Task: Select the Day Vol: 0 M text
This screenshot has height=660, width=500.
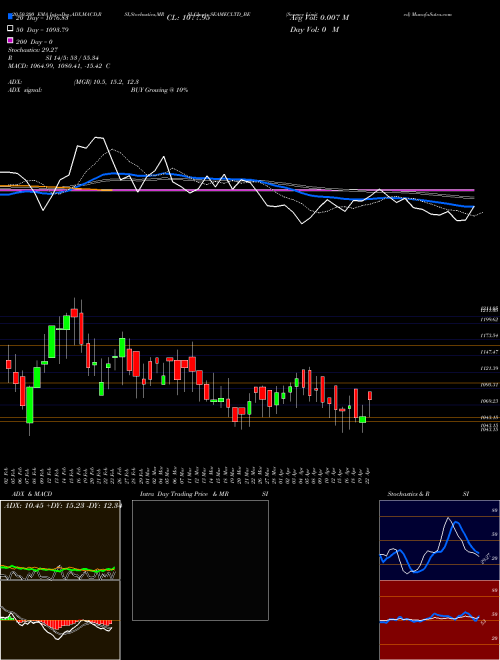Action: 314,29
